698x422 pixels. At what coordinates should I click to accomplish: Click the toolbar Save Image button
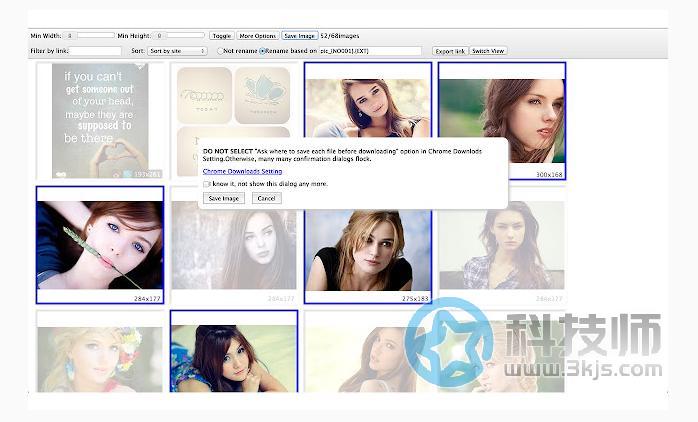[300, 36]
